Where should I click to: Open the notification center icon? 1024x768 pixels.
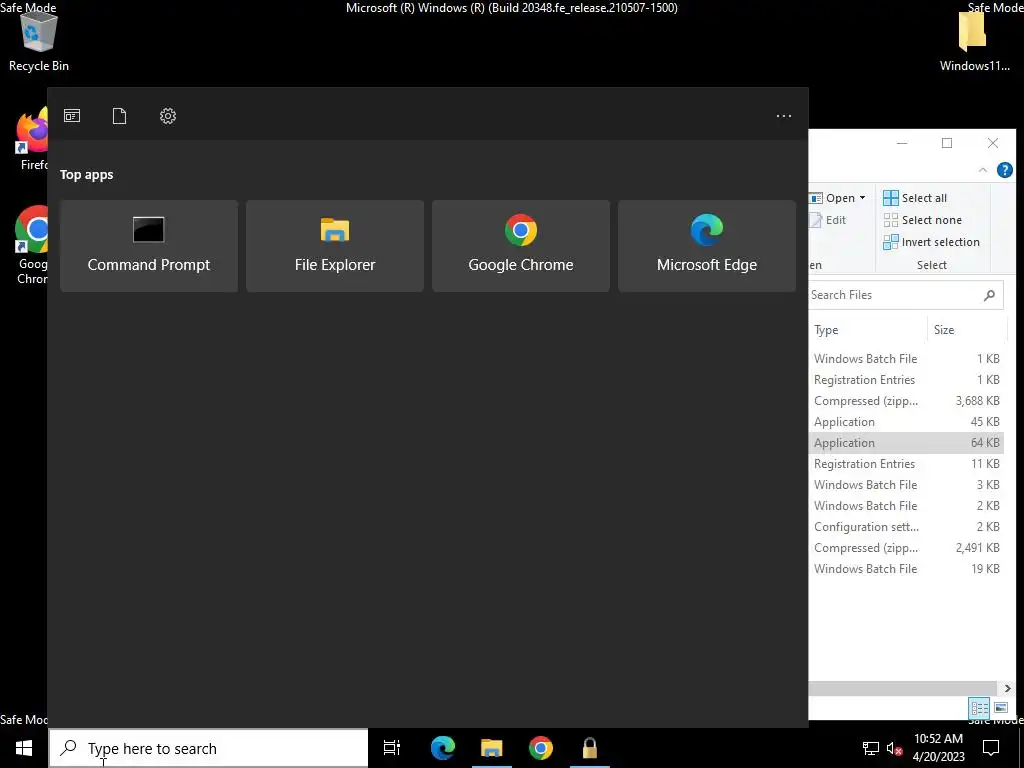[x=991, y=748]
